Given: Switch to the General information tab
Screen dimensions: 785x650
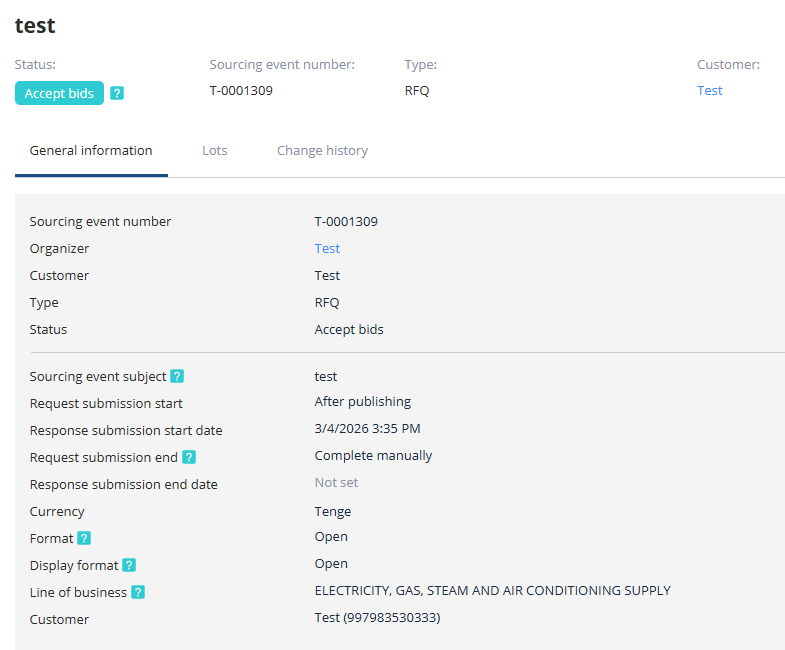Looking at the screenshot, I should click(91, 151).
